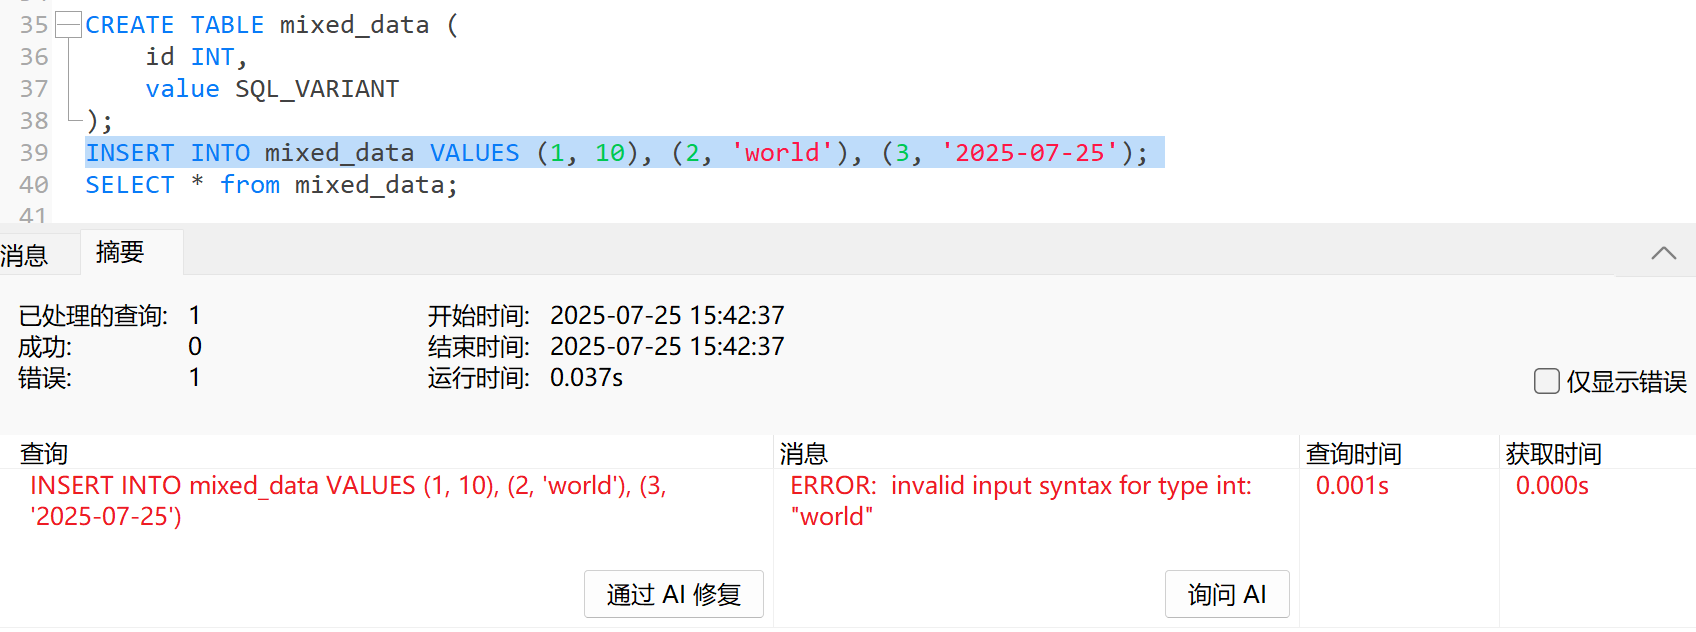Click the 询问 AI button
Image resolution: width=1696 pixels, height=632 pixels.
(x=1227, y=594)
